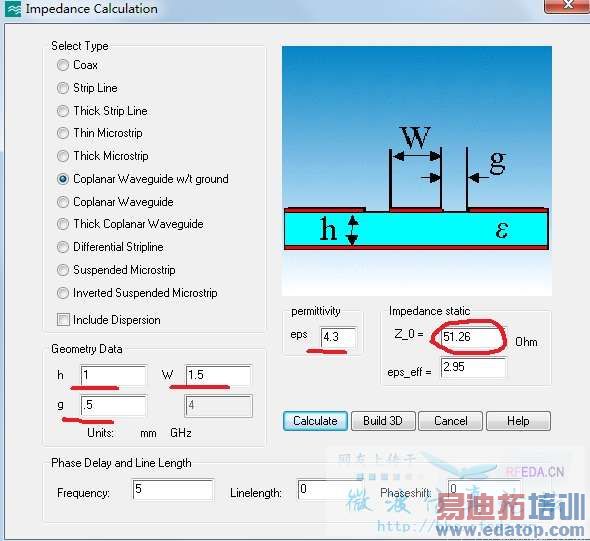
Task: Close the Impedance Calculation dialog
Action: coord(567,5)
